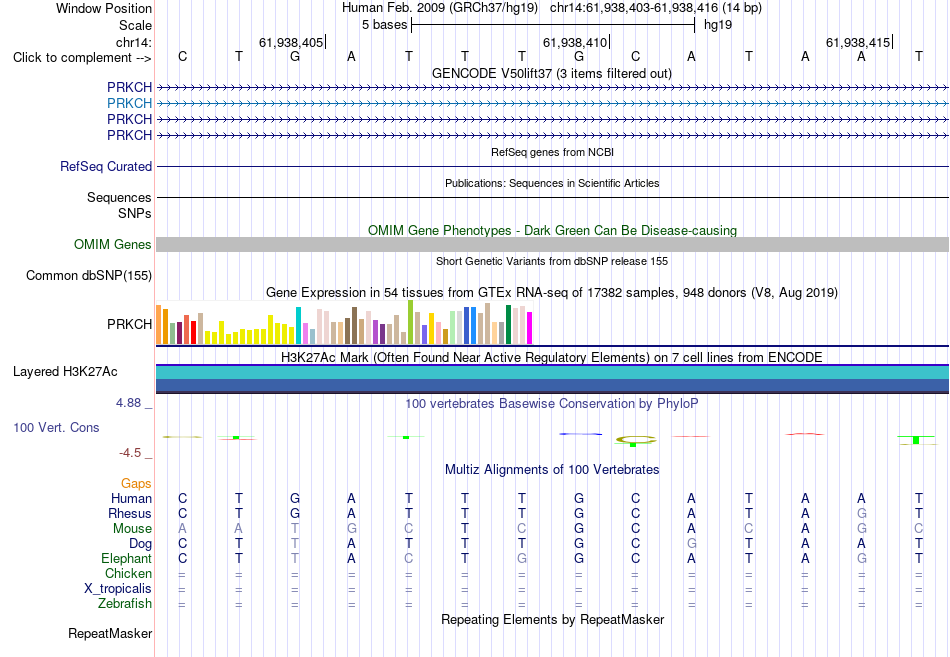Click coordinate label 61,938,415
The height and width of the screenshot is (657, 950).
(858, 42)
